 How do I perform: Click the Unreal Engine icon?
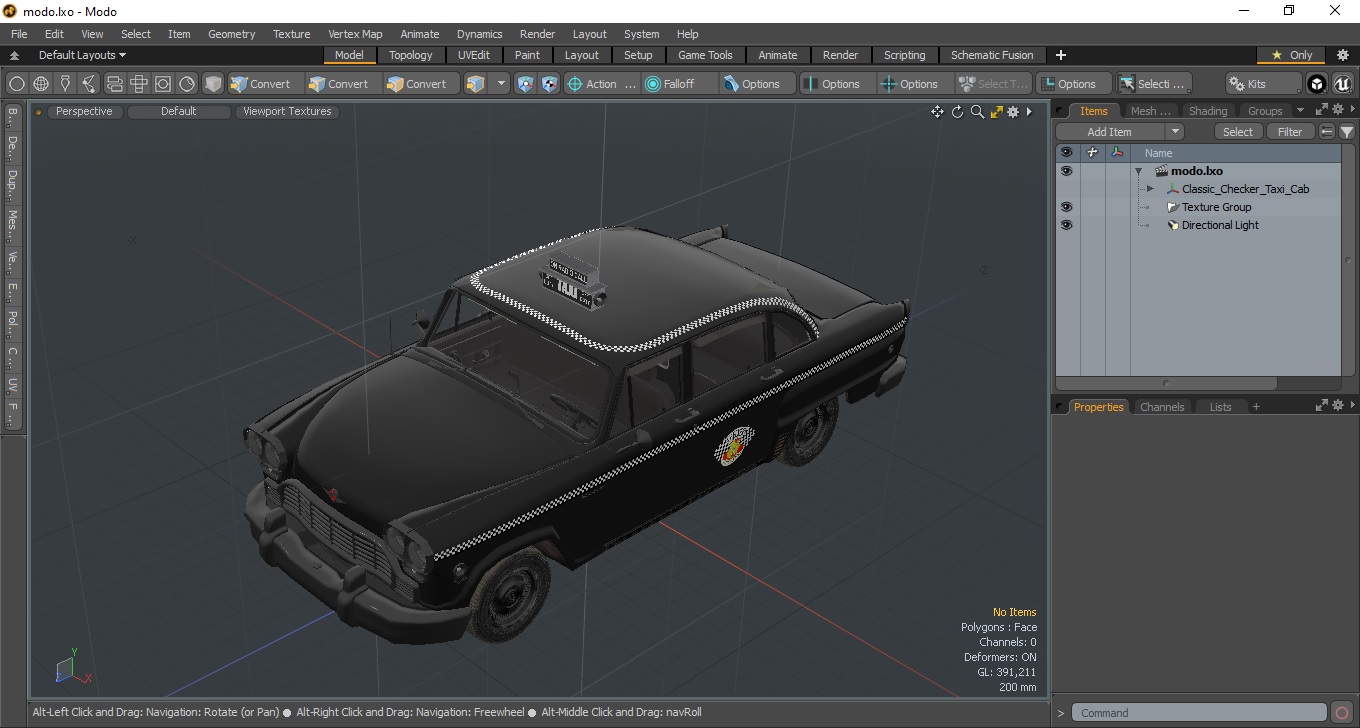[x=1342, y=84]
